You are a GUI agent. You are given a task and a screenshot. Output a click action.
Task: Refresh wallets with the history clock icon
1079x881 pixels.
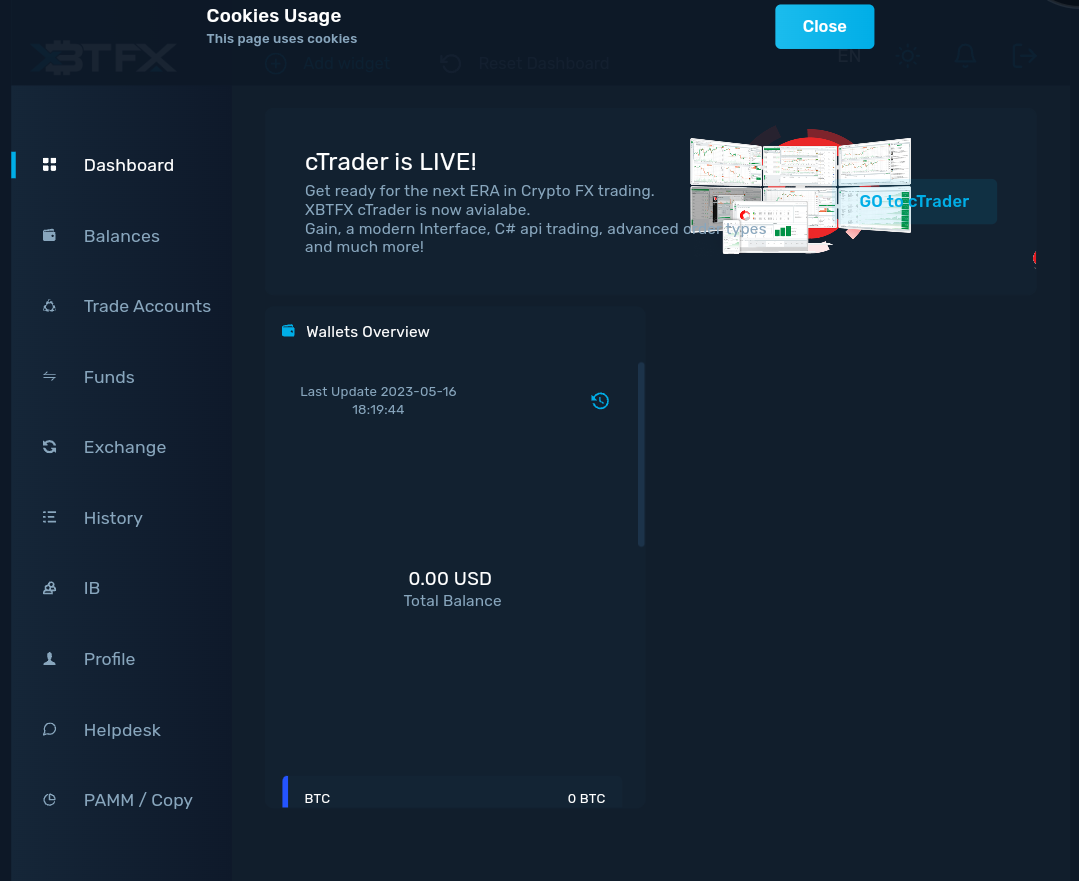pos(600,401)
